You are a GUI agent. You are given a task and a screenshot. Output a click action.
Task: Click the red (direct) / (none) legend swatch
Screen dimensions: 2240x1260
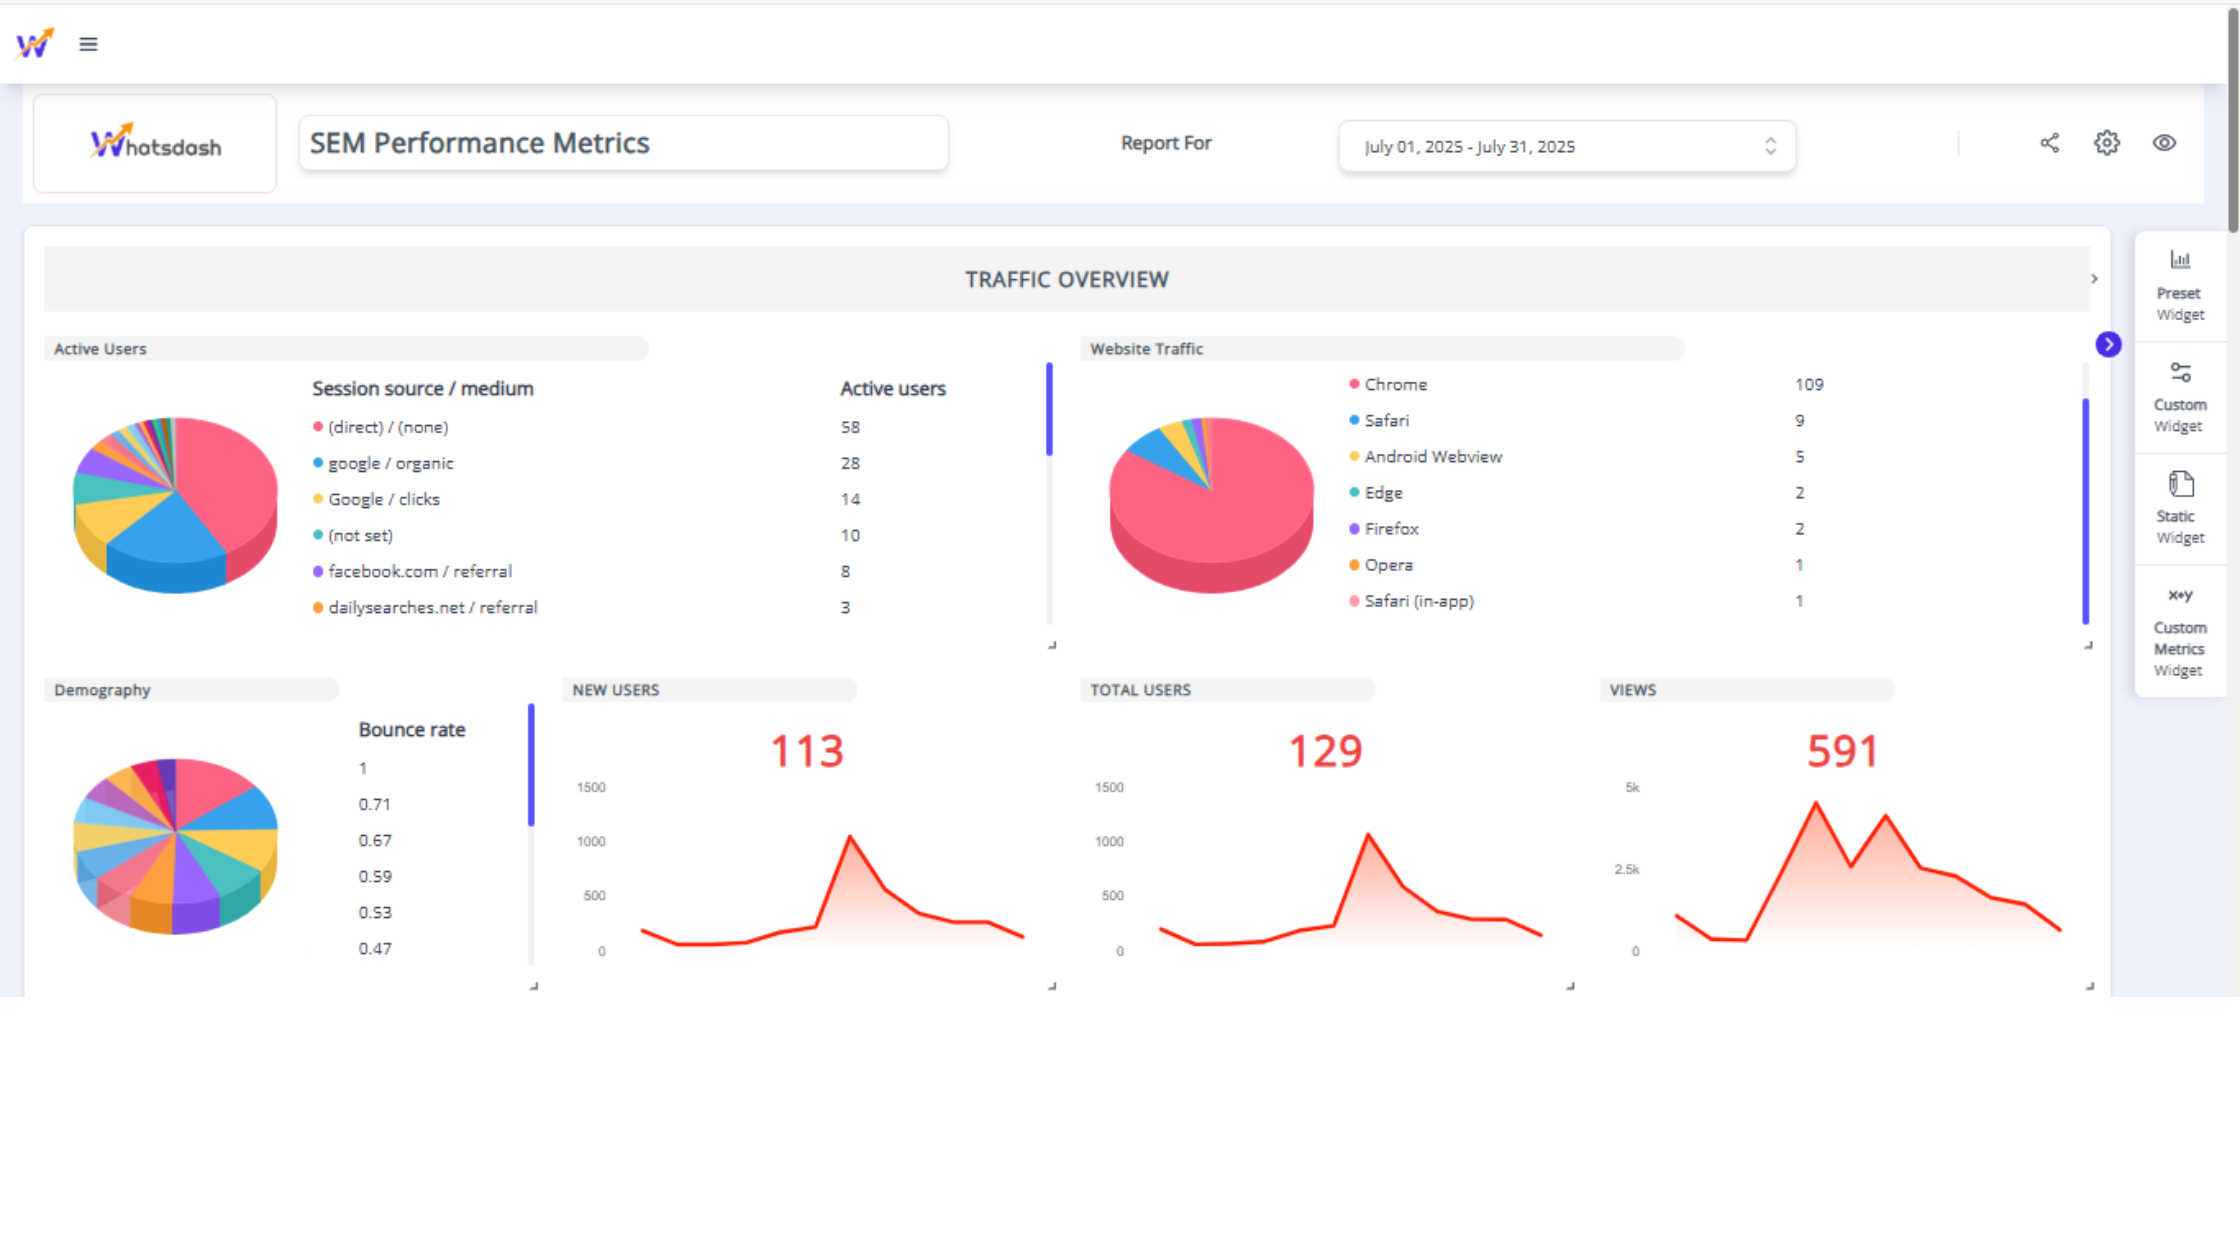pos(316,426)
